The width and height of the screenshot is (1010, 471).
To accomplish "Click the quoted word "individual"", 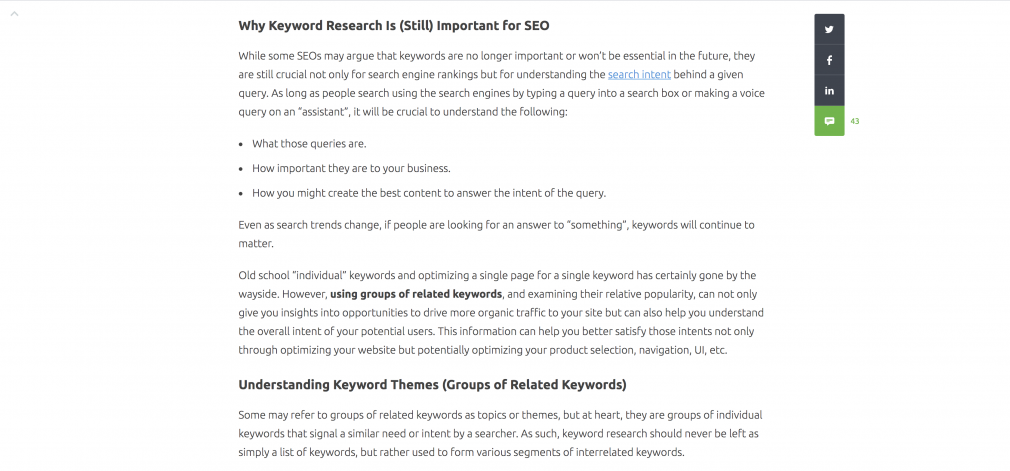I will click(320, 275).
